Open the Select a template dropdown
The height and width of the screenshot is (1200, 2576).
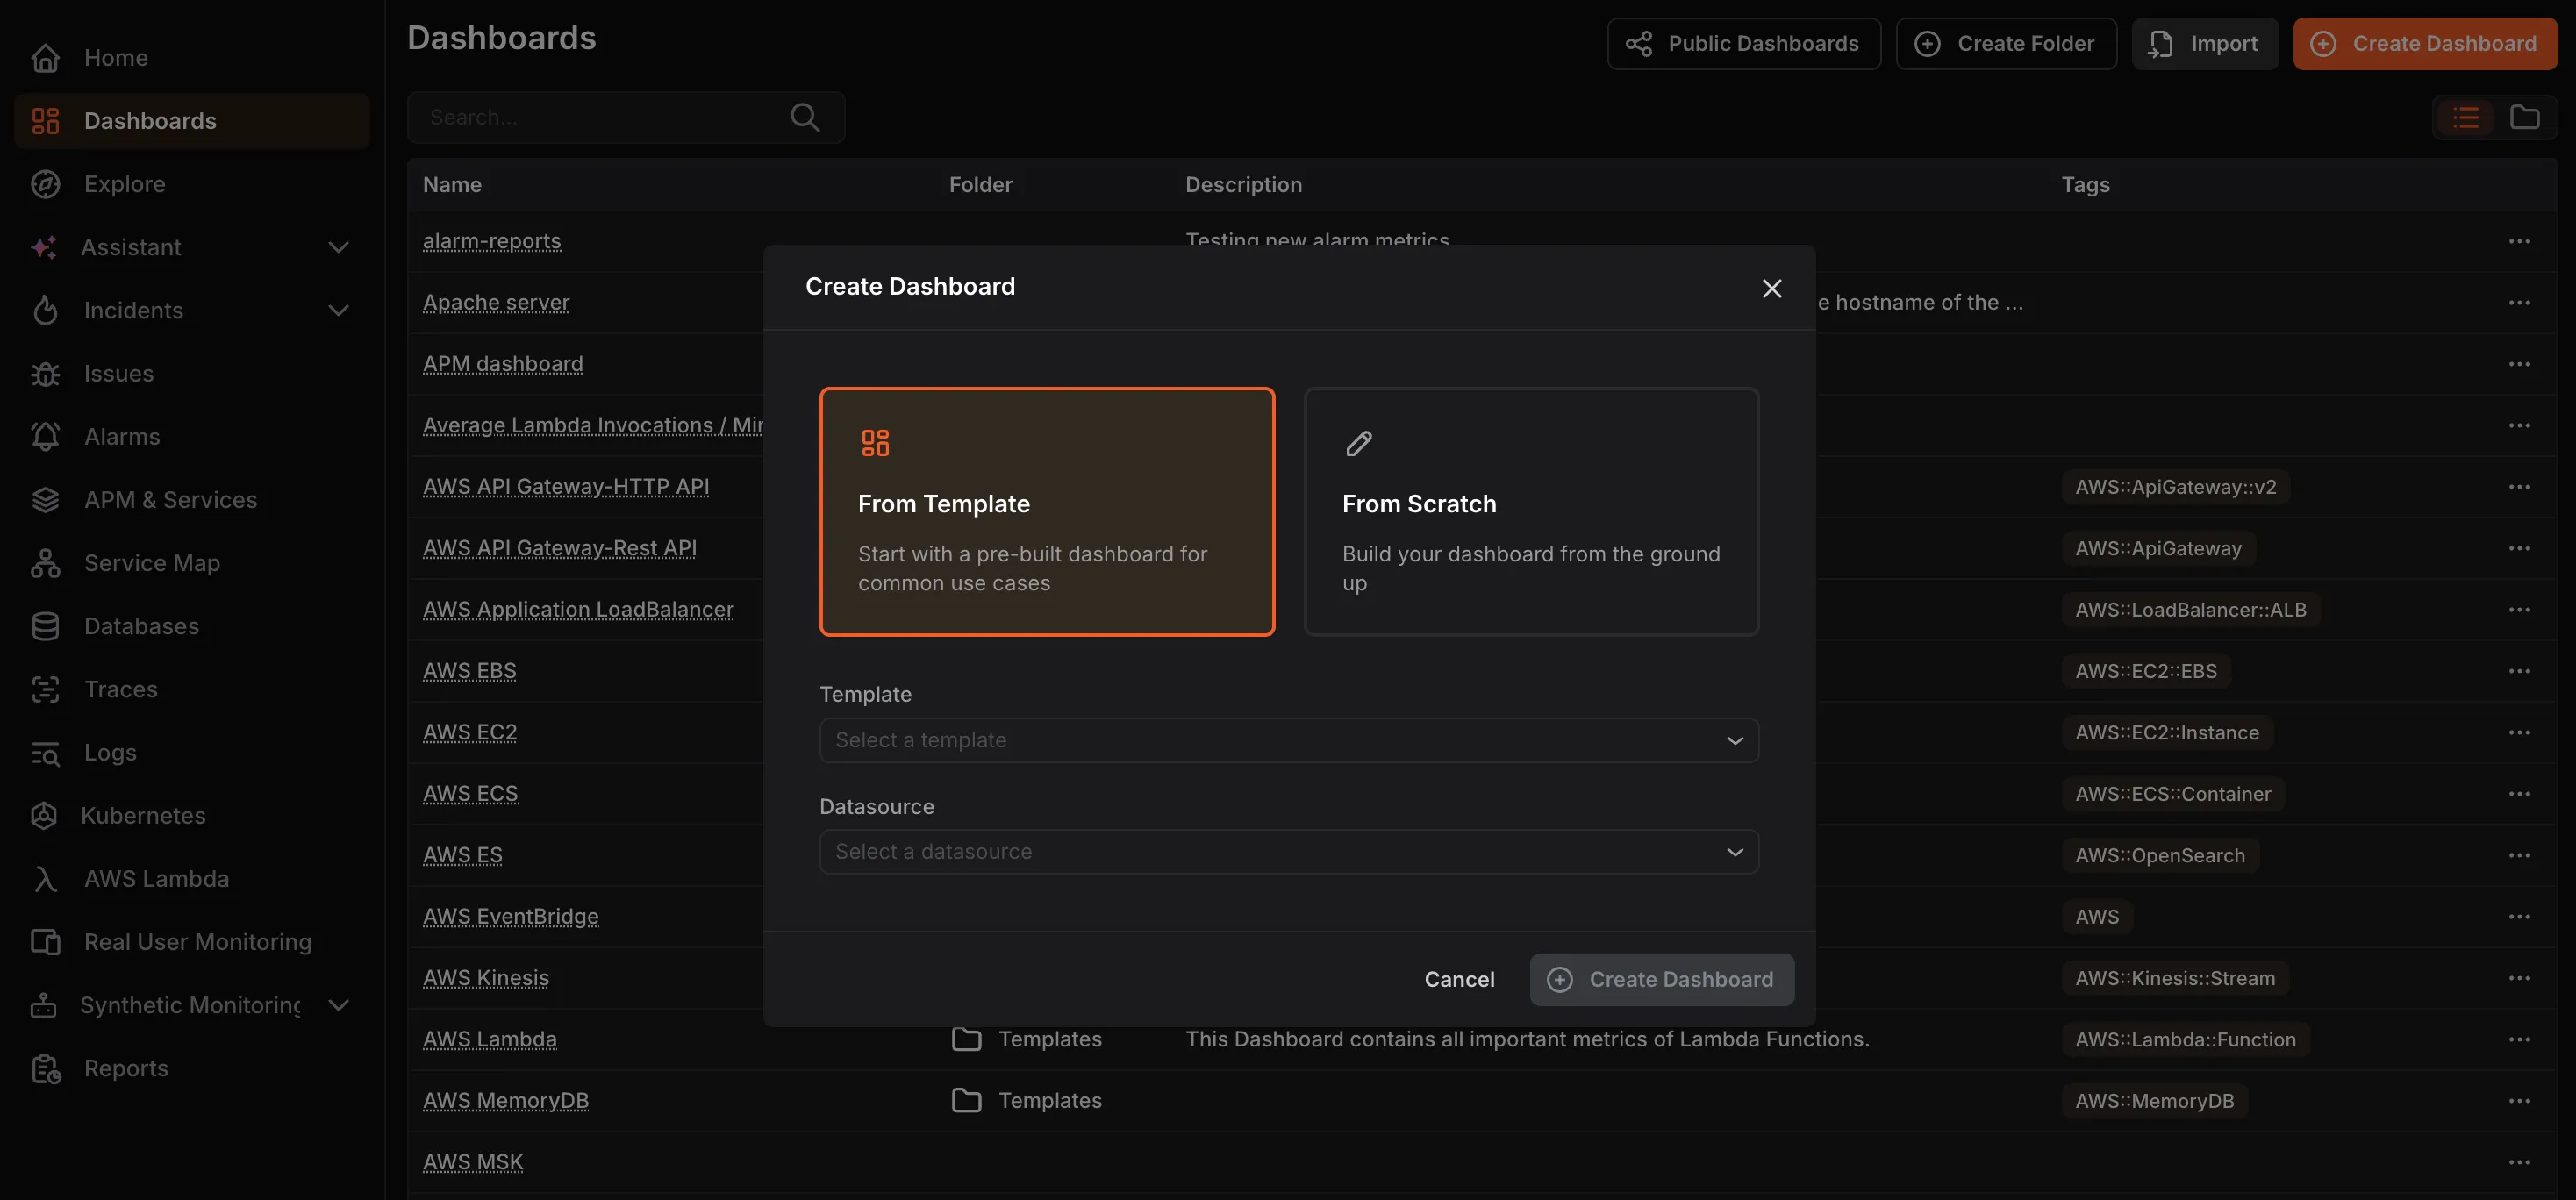(1289, 740)
